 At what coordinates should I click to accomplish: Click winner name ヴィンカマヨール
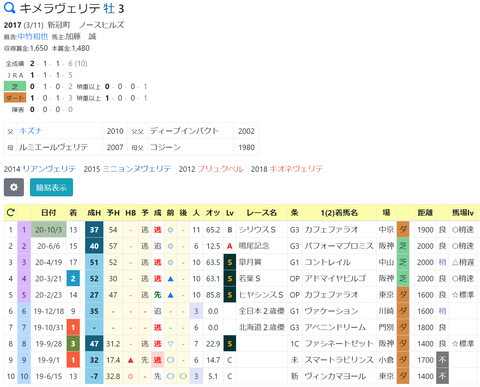point(335,376)
